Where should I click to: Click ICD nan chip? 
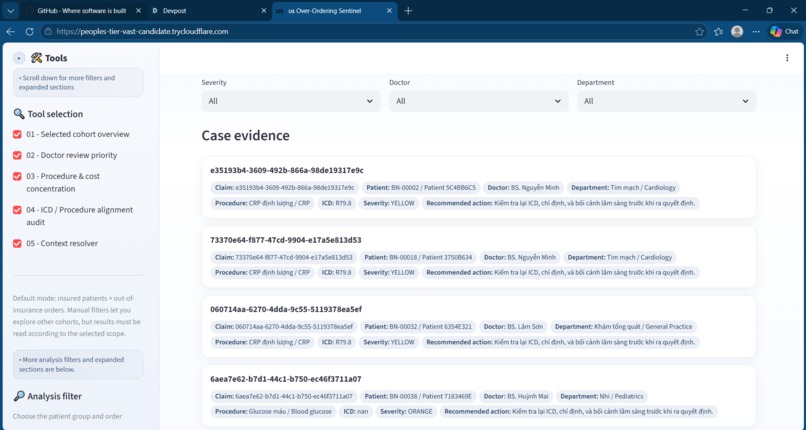(355, 412)
